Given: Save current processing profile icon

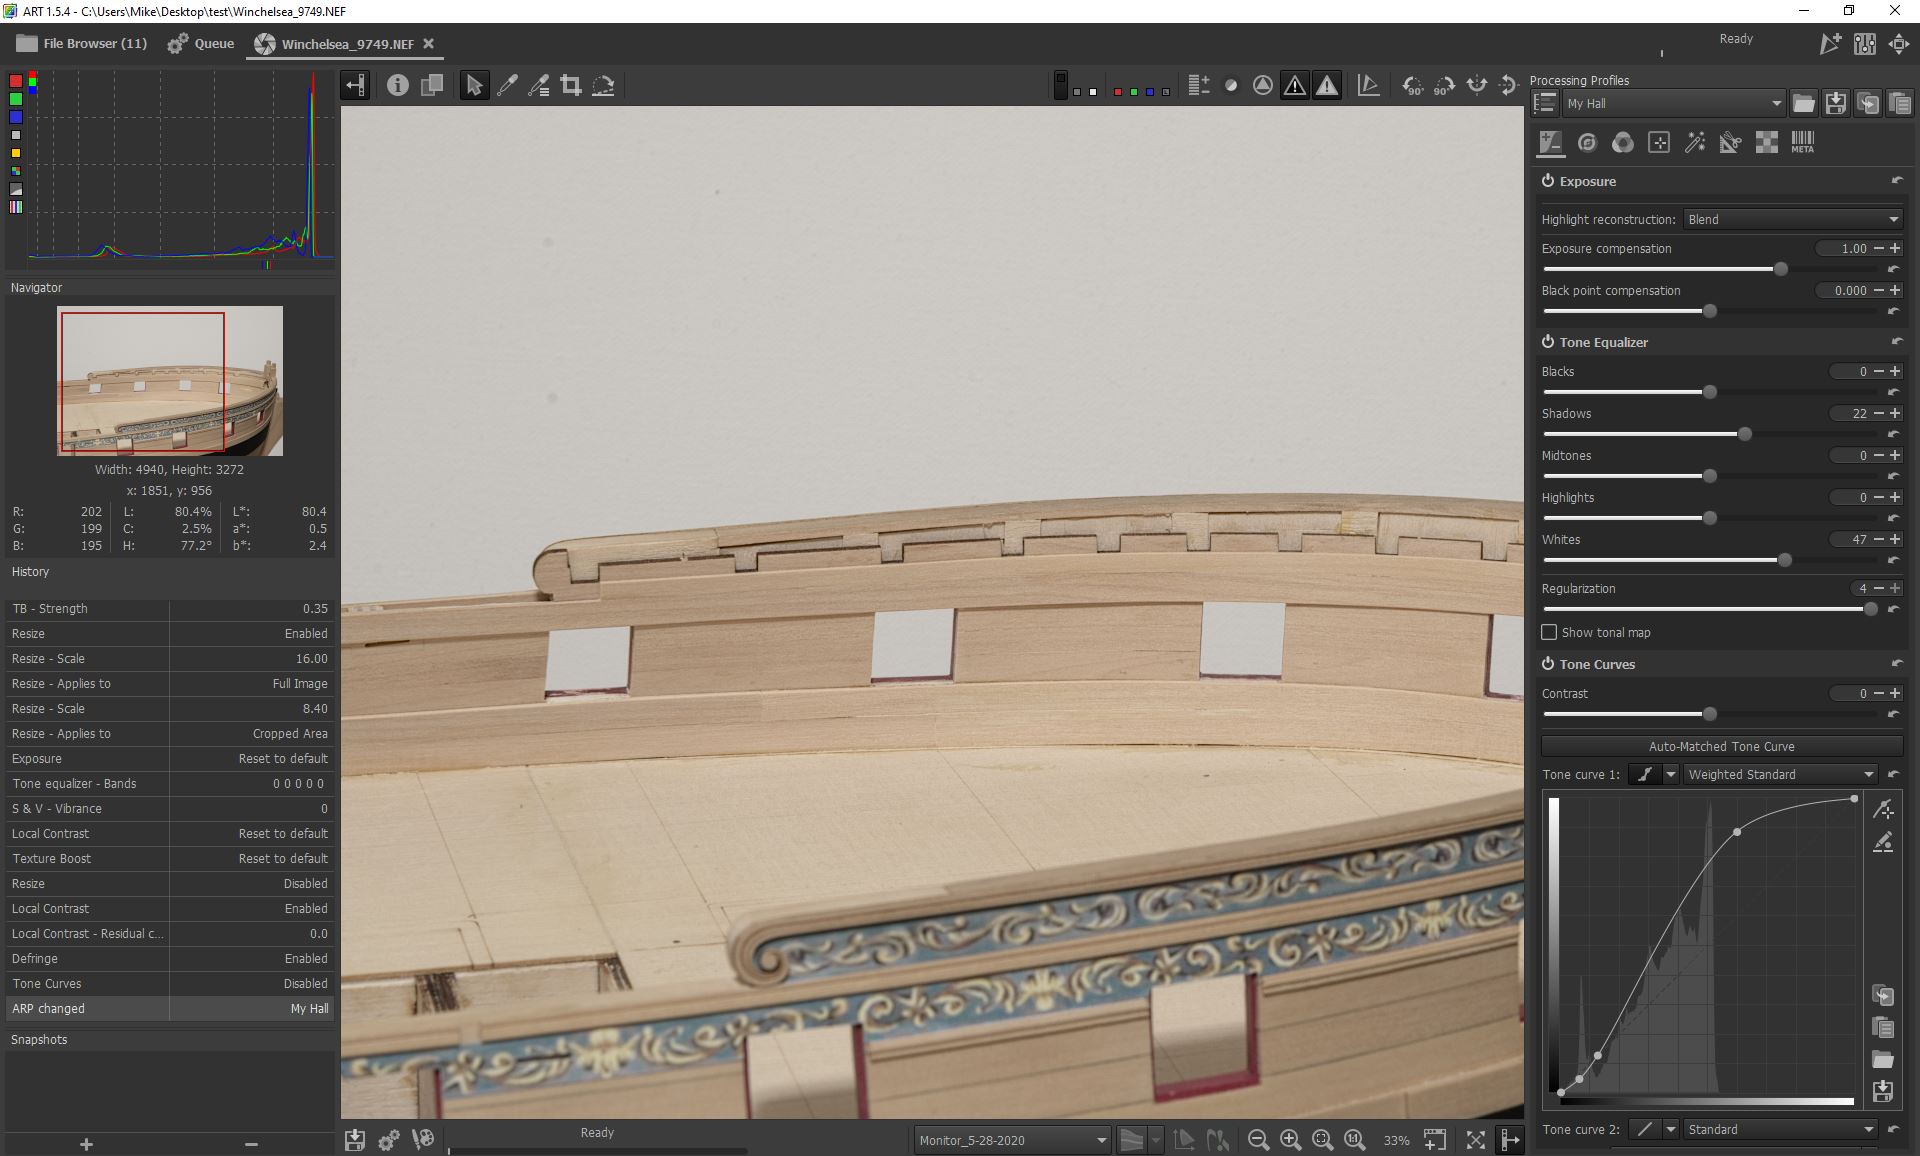Looking at the screenshot, I should [1835, 103].
